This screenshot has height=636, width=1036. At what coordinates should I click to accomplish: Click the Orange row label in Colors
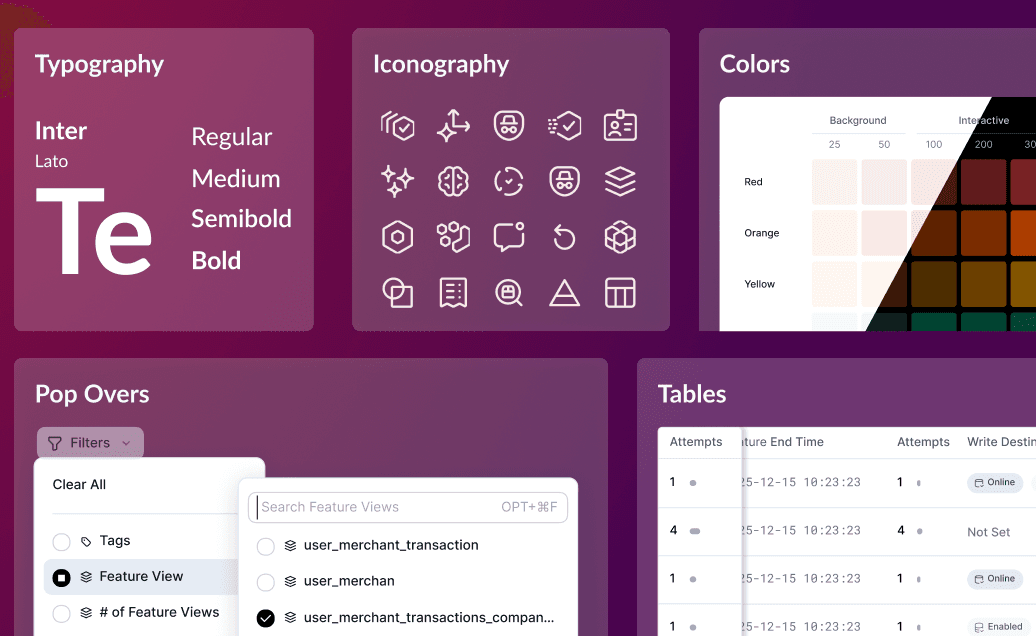(x=761, y=232)
